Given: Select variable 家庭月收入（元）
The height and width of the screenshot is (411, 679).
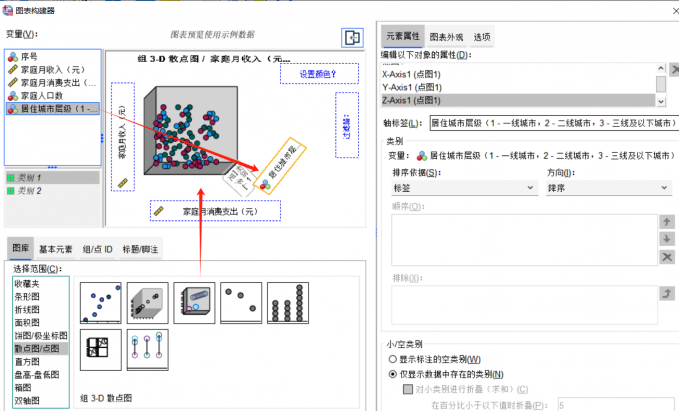Looking at the screenshot, I should pyautogui.click(x=53, y=70).
